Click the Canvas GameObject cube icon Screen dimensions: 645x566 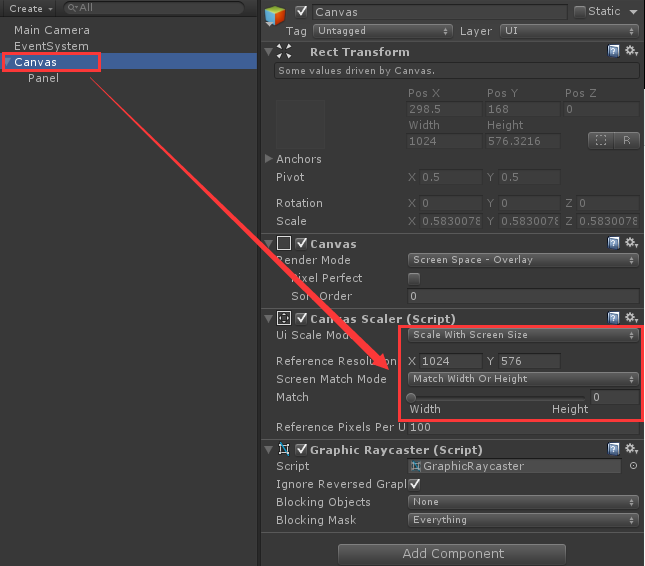pos(275,16)
